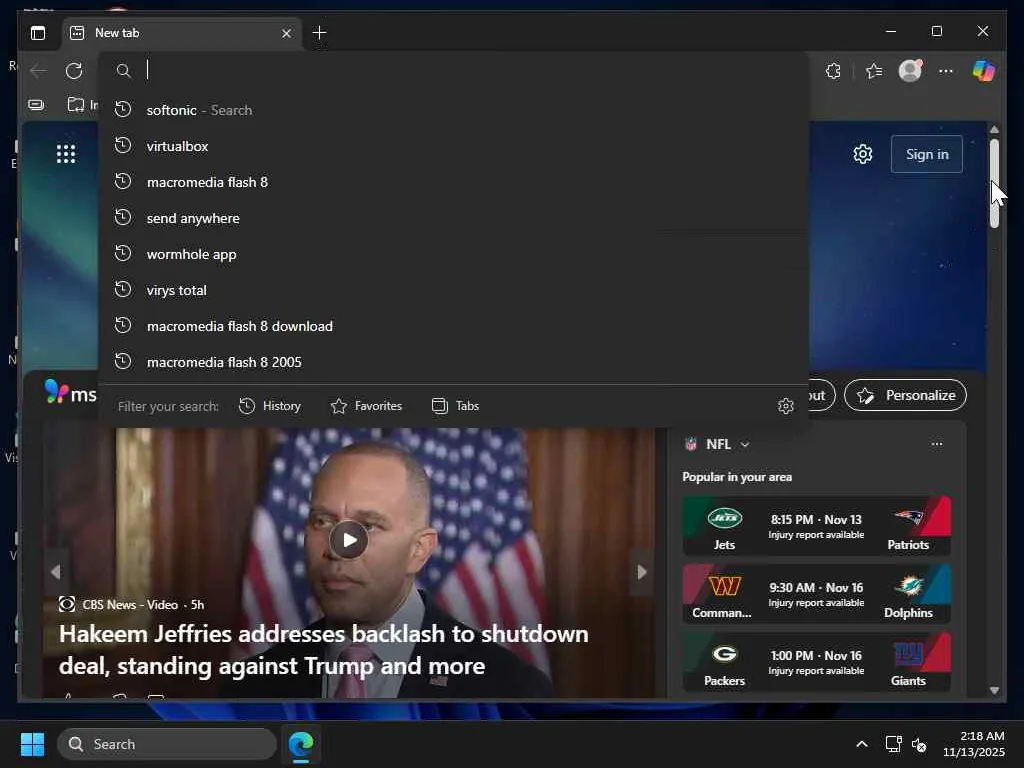1024x768 pixels.
Task: Open the network status tray icon
Action: tap(893, 744)
